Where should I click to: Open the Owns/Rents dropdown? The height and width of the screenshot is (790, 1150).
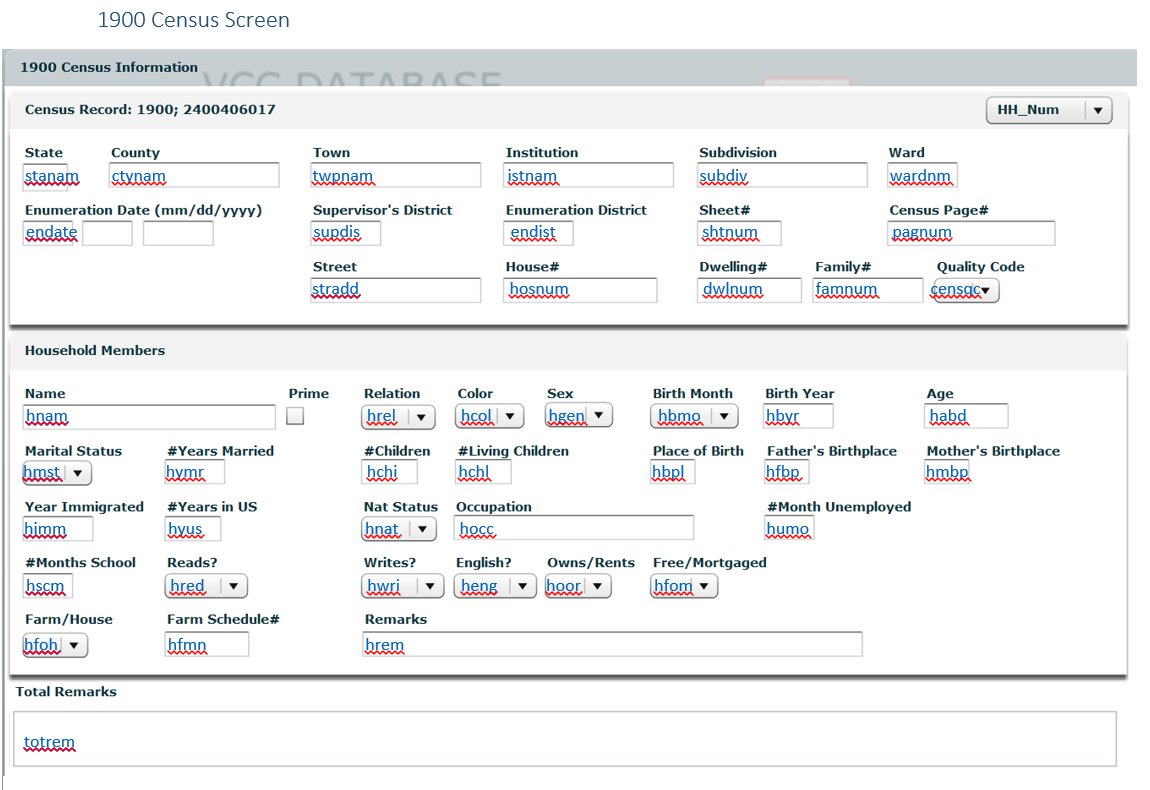(578, 587)
